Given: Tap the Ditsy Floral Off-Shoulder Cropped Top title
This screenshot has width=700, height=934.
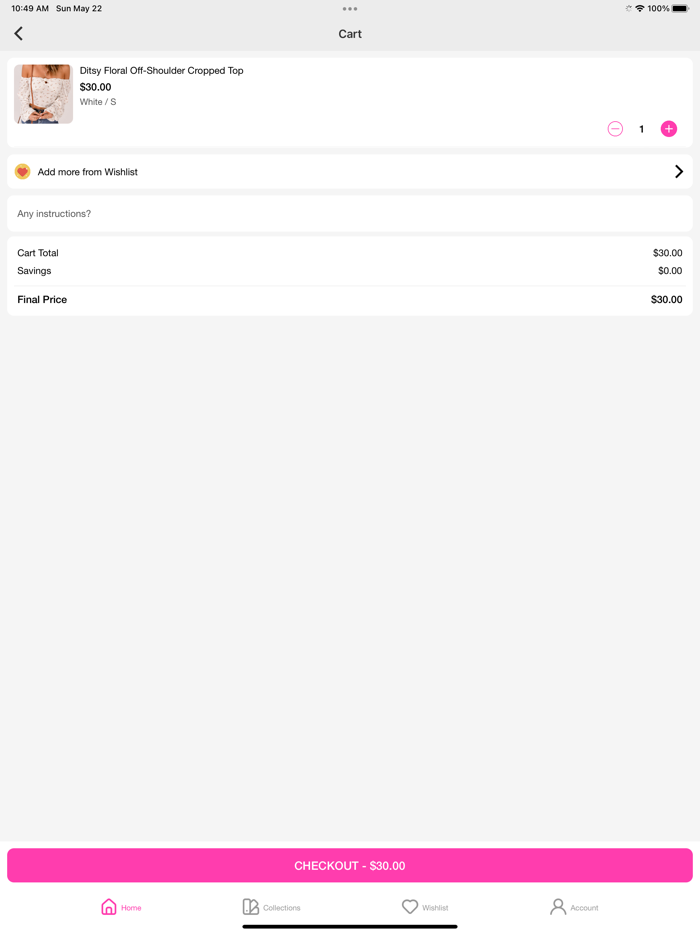Looking at the screenshot, I should tap(161, 71).
